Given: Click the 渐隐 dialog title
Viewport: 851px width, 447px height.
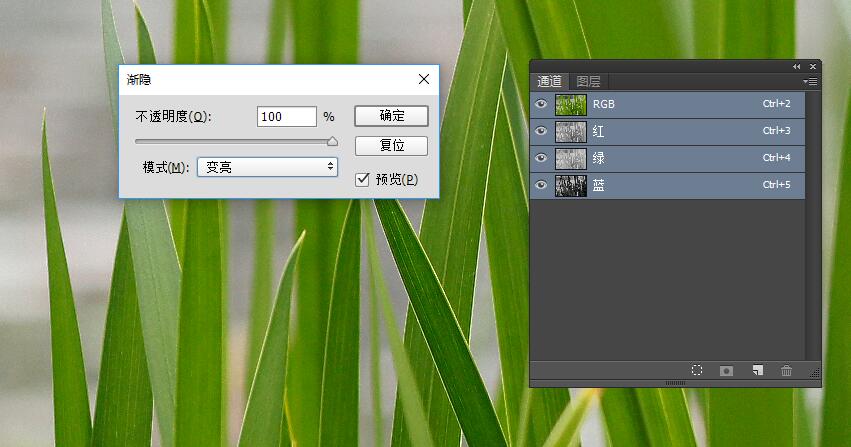Looking at the screenshot, I should [x=139, y=80].
